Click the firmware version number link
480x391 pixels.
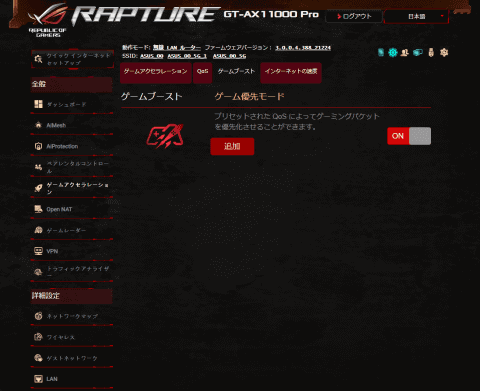click(x=303, y=48)
